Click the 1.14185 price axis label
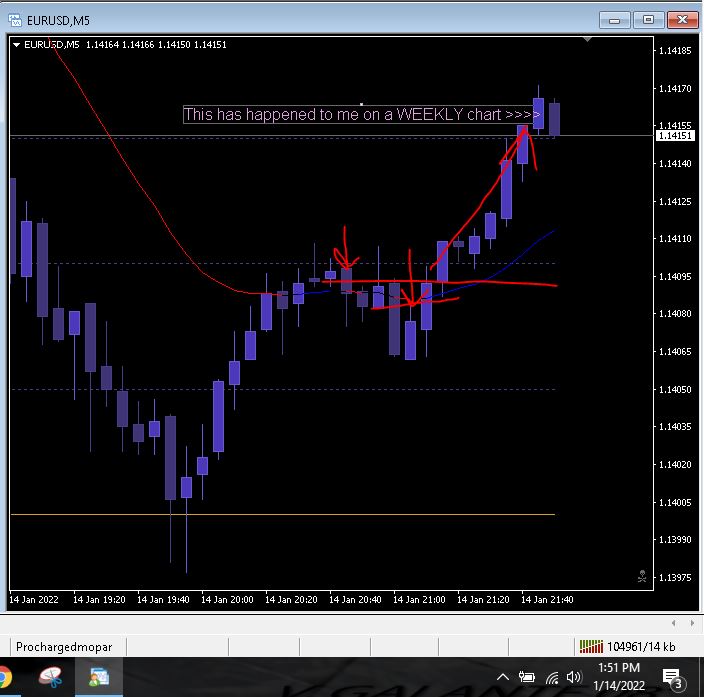This screenshot has width=704, height=697. 675,51
